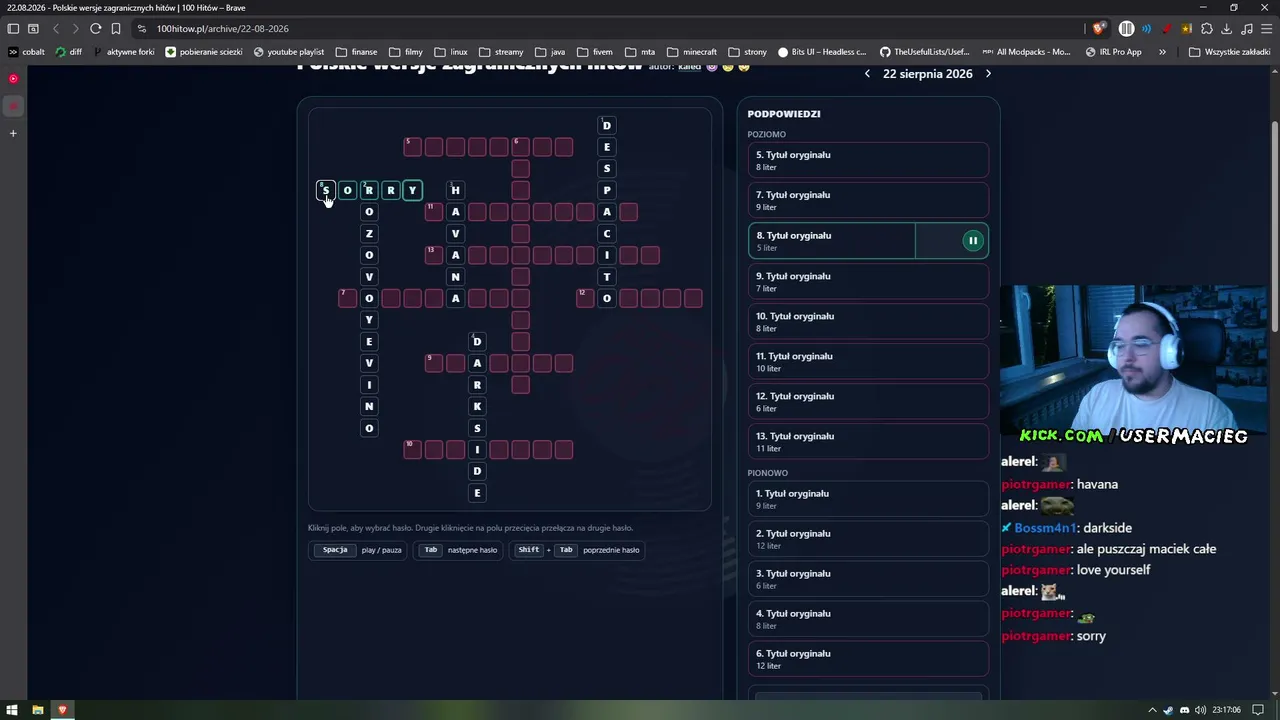Screen dimensions: 1280x720
Task: Select vertical clue 2 Tytuł oryginału 12 liter
Action: point(868,539)
